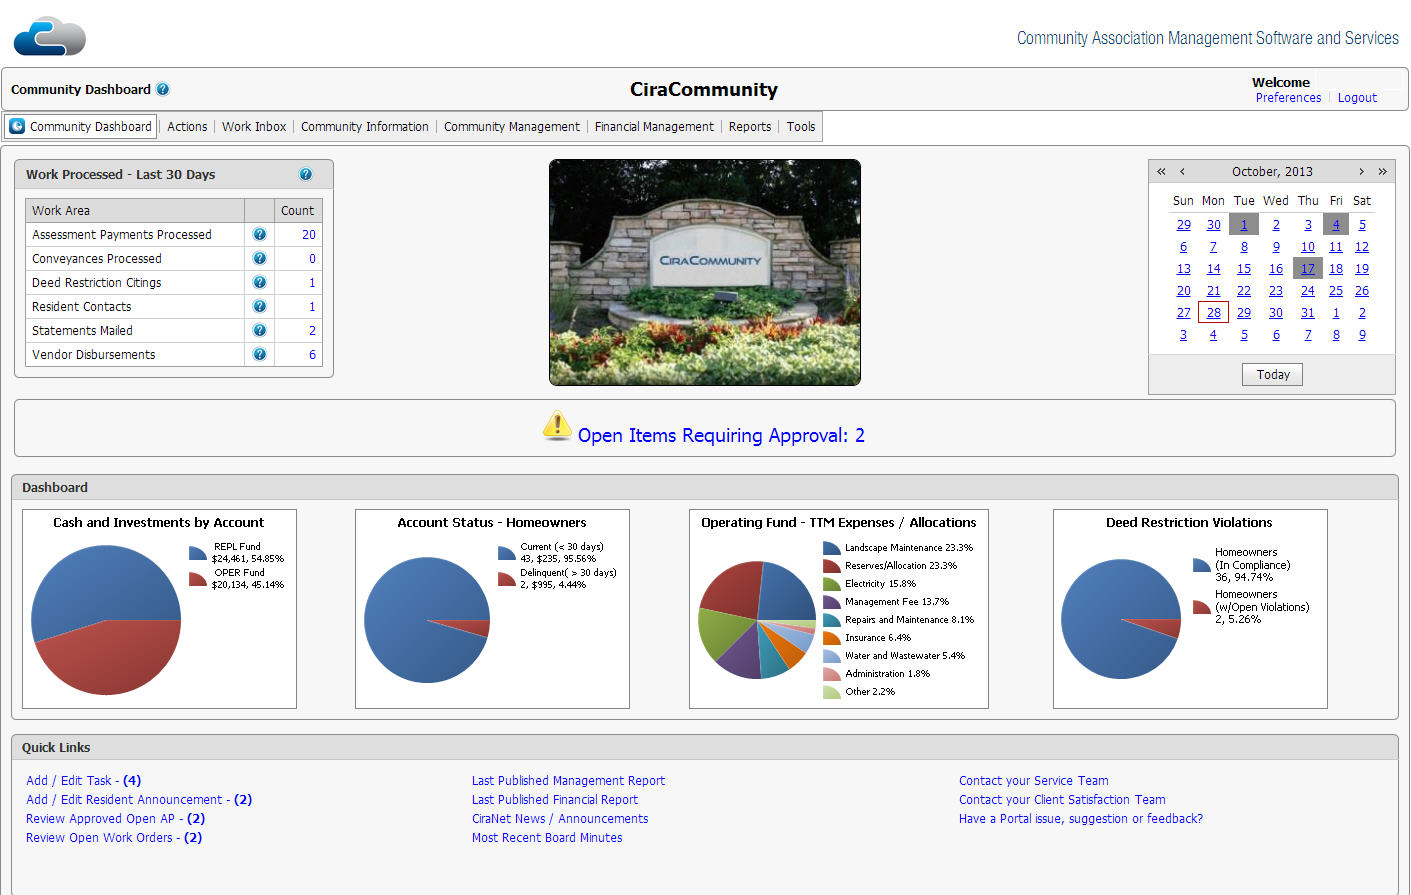Advance calendar to next month

[1361, 171]
